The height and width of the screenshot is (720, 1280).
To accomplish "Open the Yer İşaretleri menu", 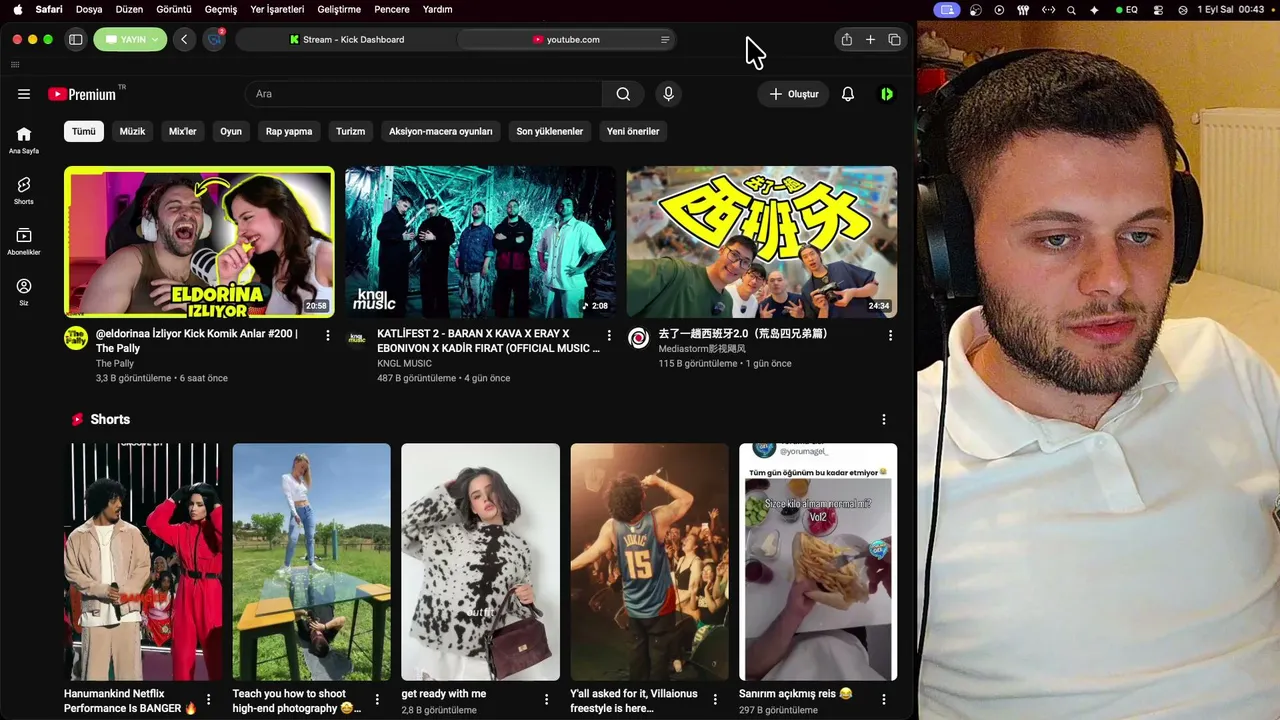I will pyautogui.click(x=277, y=9).
